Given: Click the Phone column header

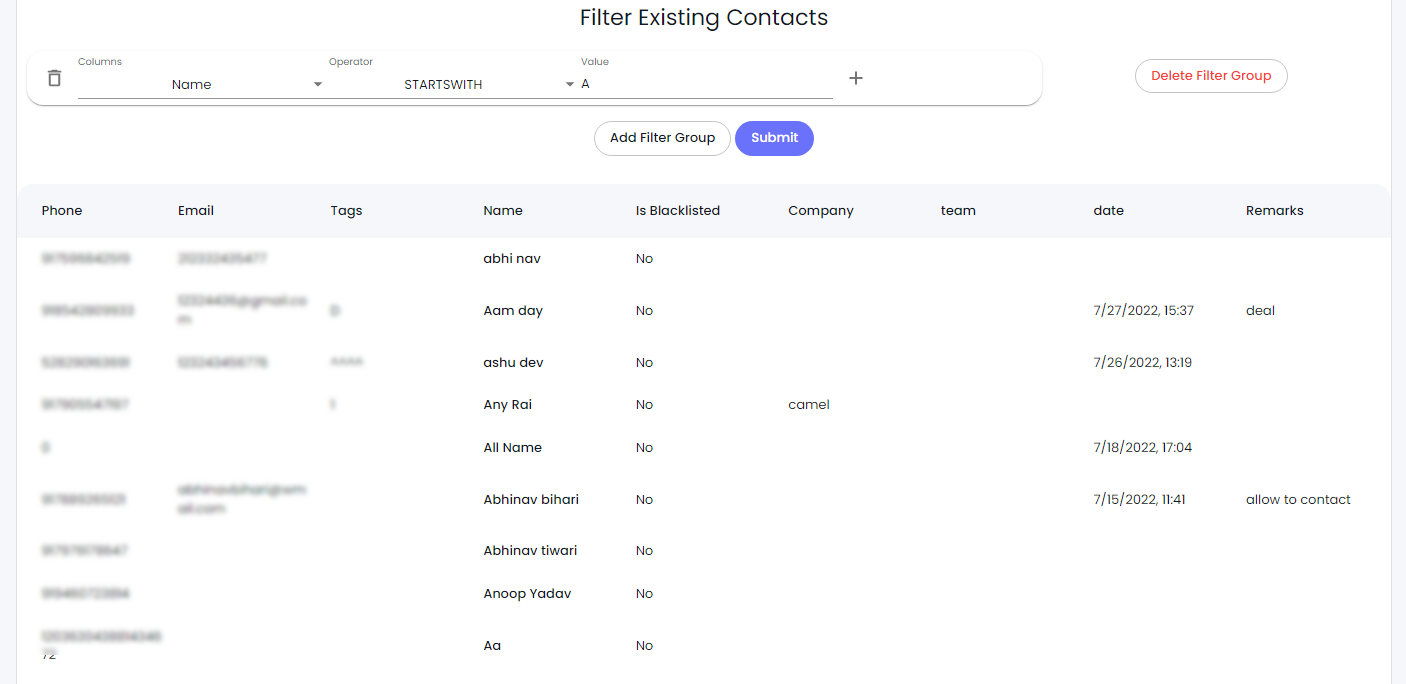Looking at the screenshot, I should click(62, 211).
